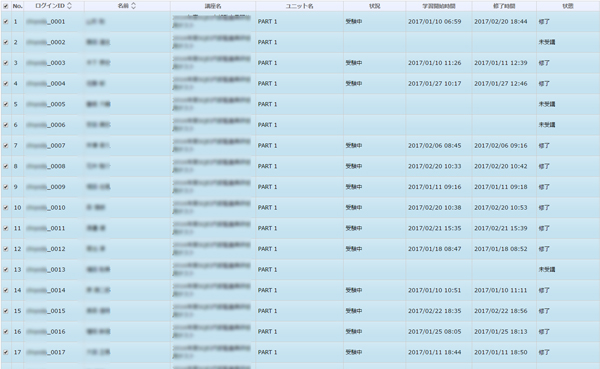Select login ID ending in _0012

pyautogui.click(x=46, y=249)
